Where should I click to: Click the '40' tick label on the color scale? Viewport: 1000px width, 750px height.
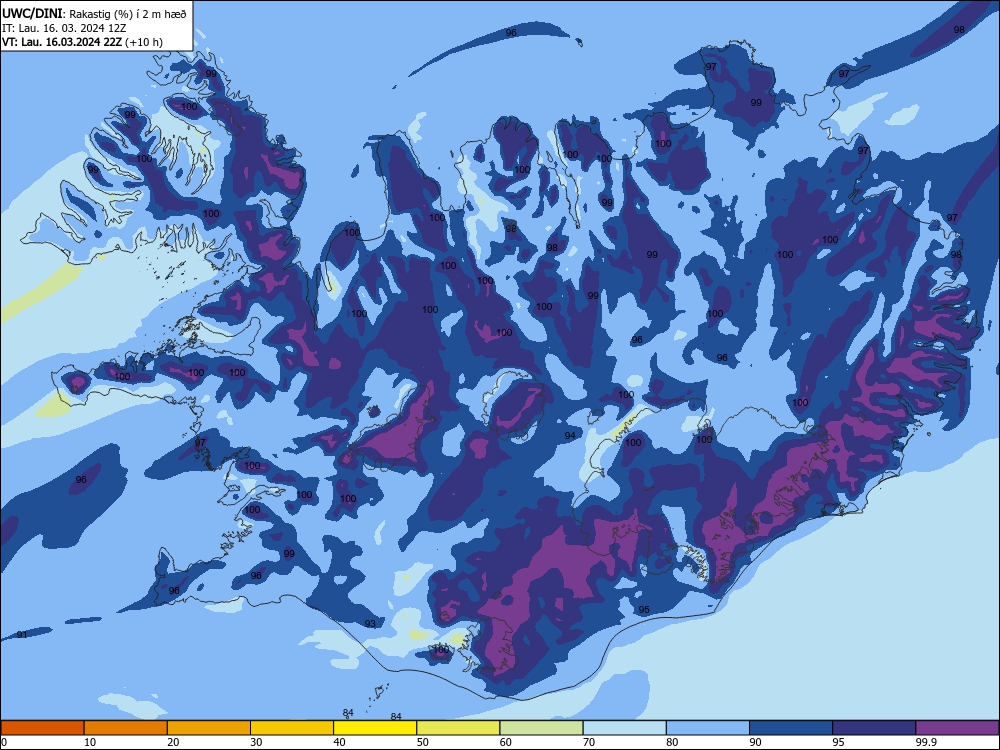coord(339,742)
